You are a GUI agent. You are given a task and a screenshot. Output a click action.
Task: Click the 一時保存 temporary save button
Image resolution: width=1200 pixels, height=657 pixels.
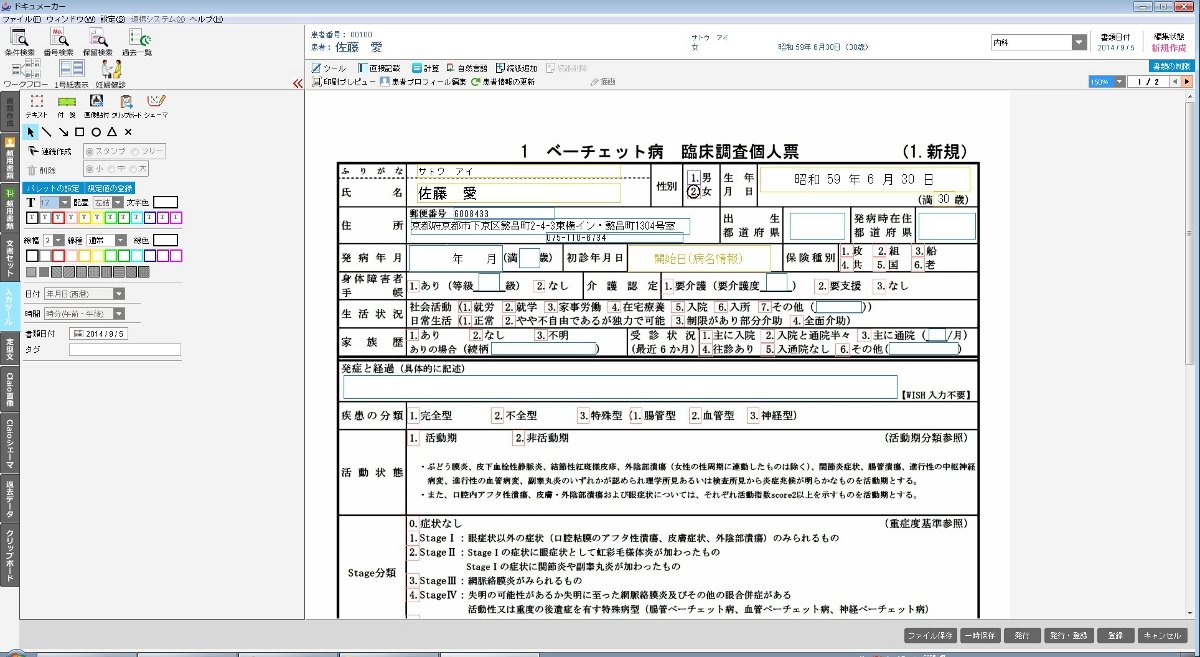point(980,636)
